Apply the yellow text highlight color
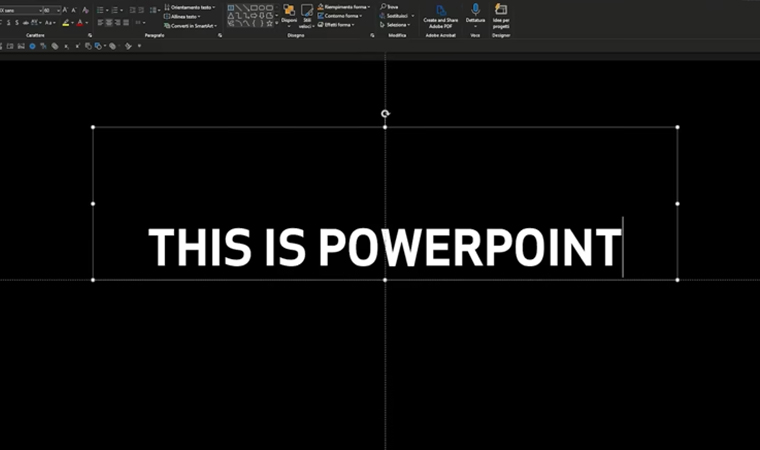Screen dimensions: 760x450 pos(66,23)
